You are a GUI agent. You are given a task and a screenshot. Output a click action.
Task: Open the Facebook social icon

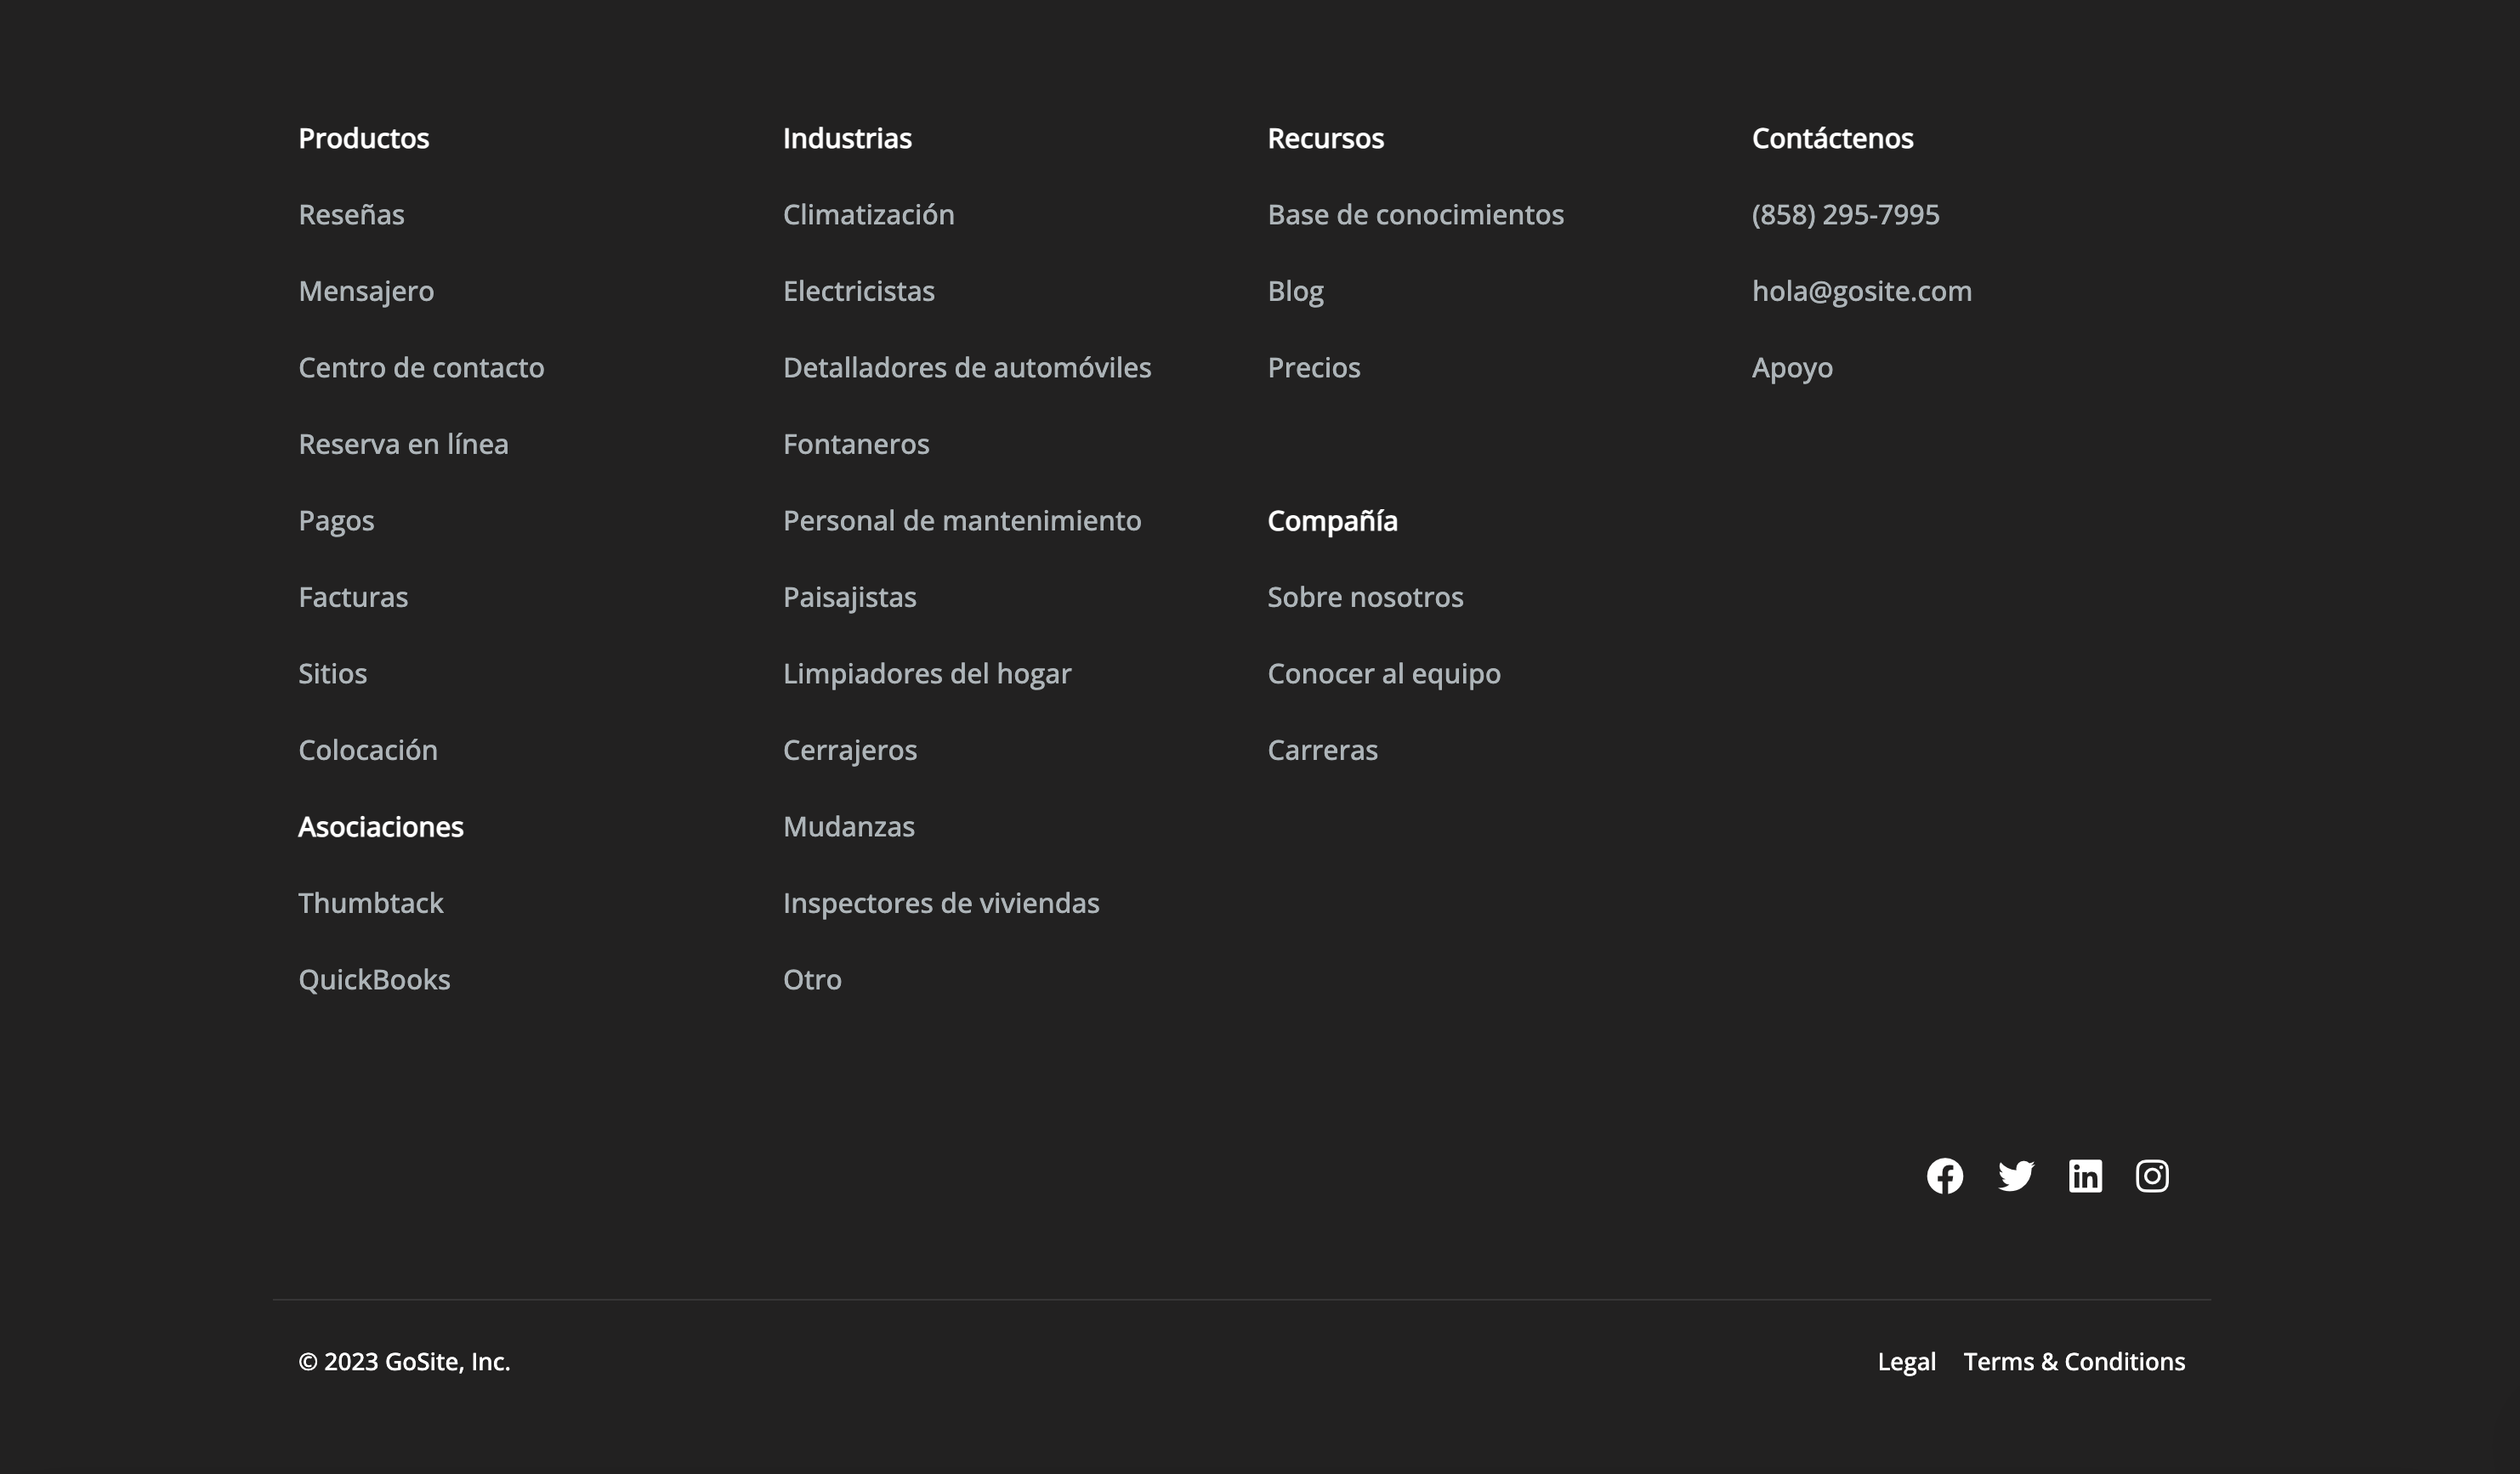point(1944,1176)
